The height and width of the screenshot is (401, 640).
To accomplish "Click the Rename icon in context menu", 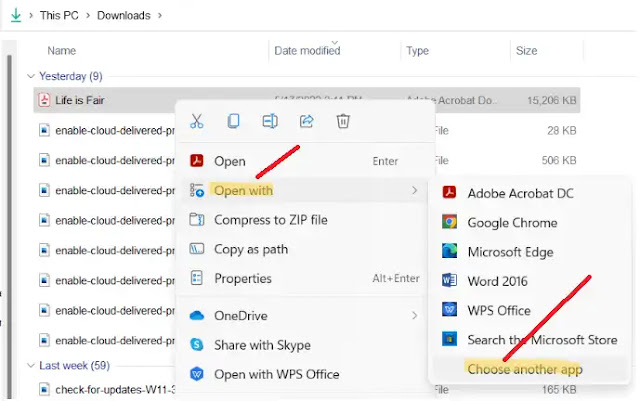I will pyautogui.click(x=270, y=121).
